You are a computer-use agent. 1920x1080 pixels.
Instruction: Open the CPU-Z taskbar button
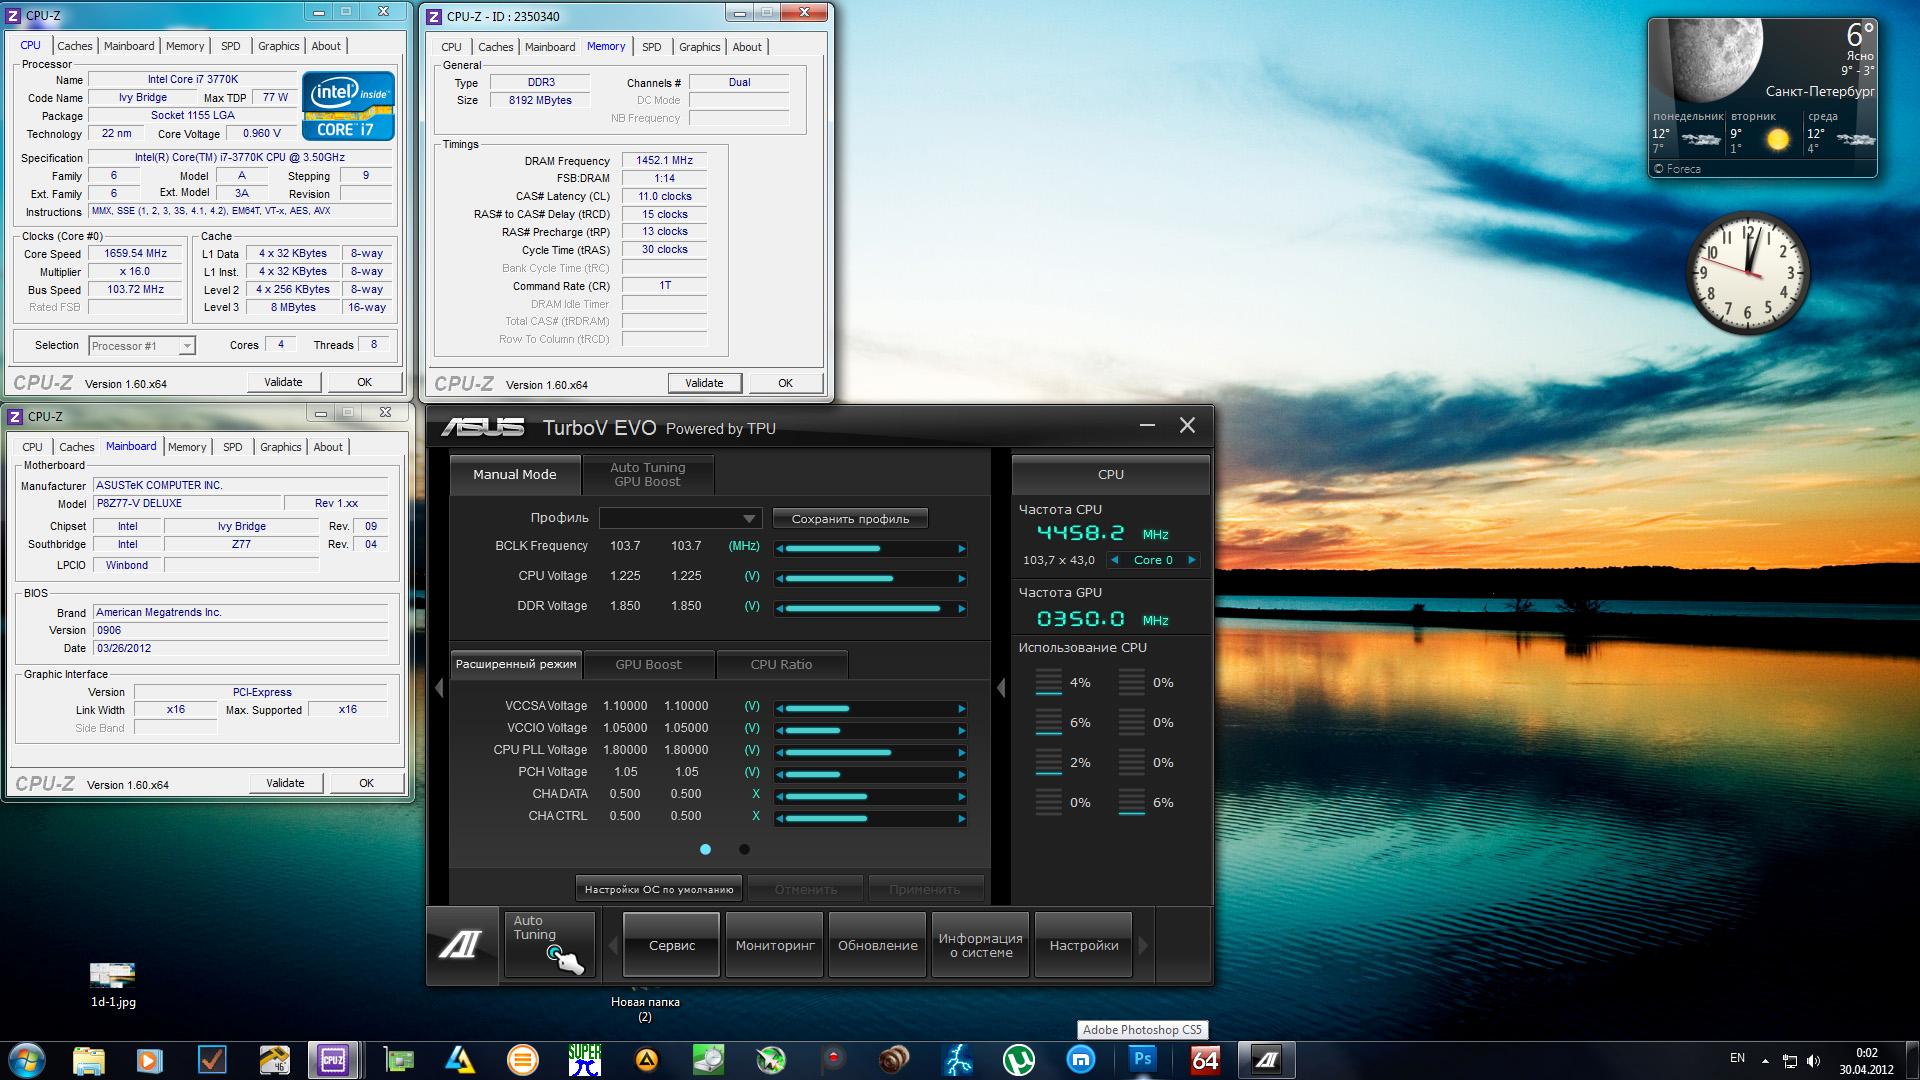pyautogui.click(x=332, y=1060)
